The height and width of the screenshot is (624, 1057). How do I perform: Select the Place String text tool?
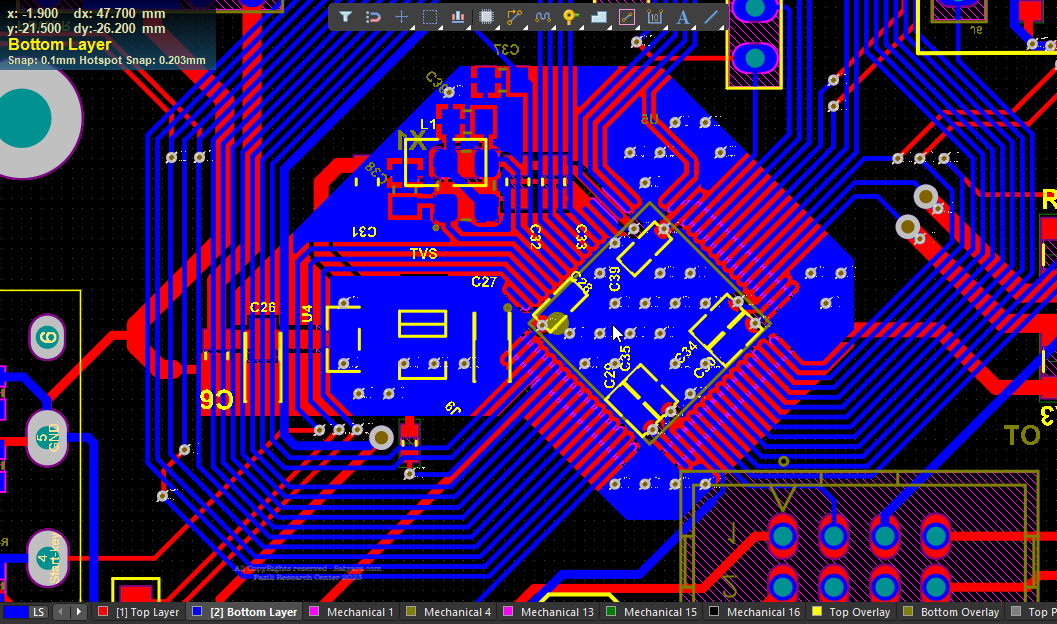(684, 17)
